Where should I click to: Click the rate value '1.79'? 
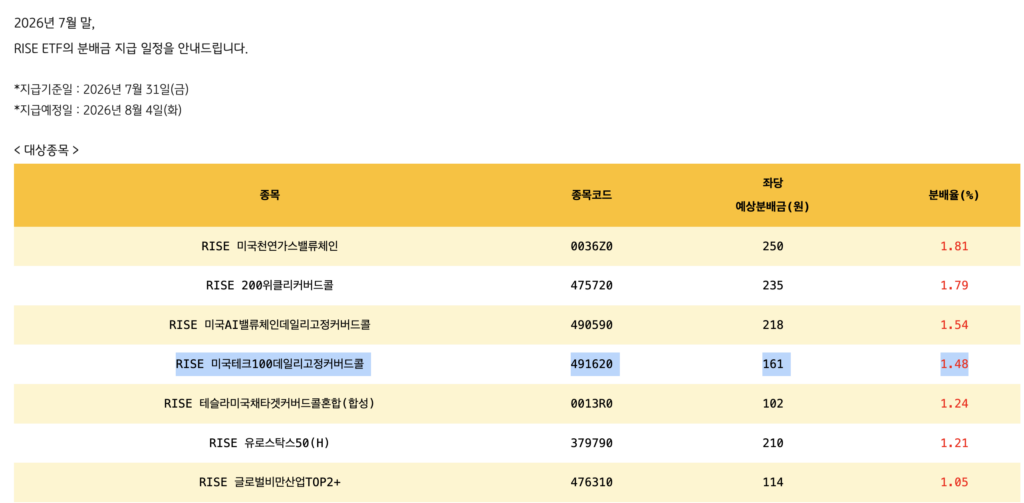pos(954,285)
